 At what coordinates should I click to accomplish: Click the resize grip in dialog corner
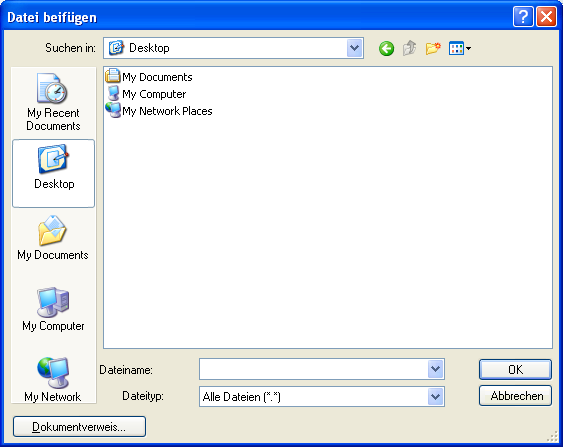[552, 436]
